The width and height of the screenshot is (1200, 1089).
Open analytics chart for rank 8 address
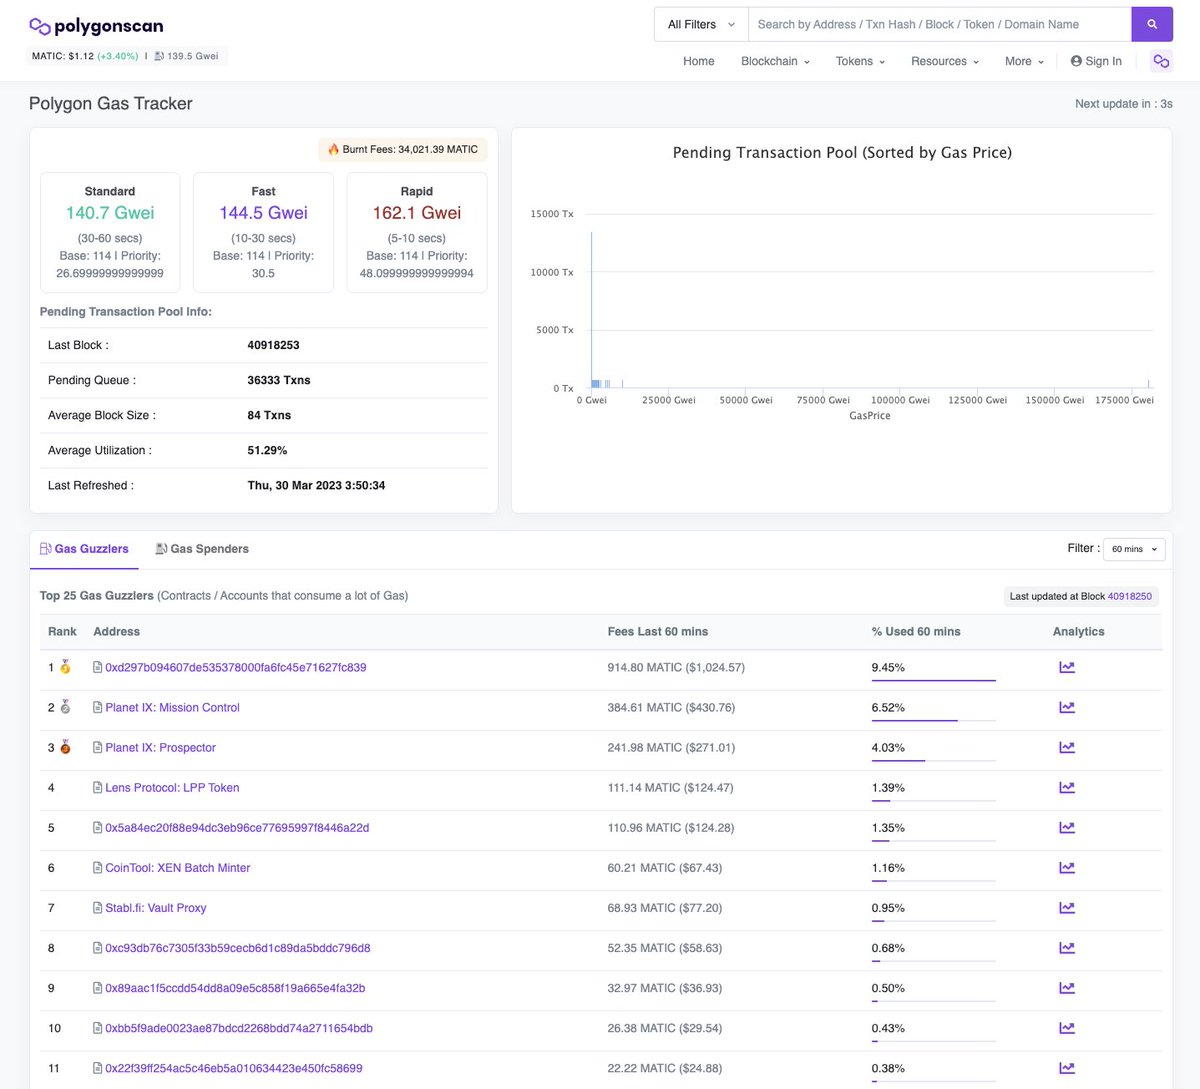1067,947
